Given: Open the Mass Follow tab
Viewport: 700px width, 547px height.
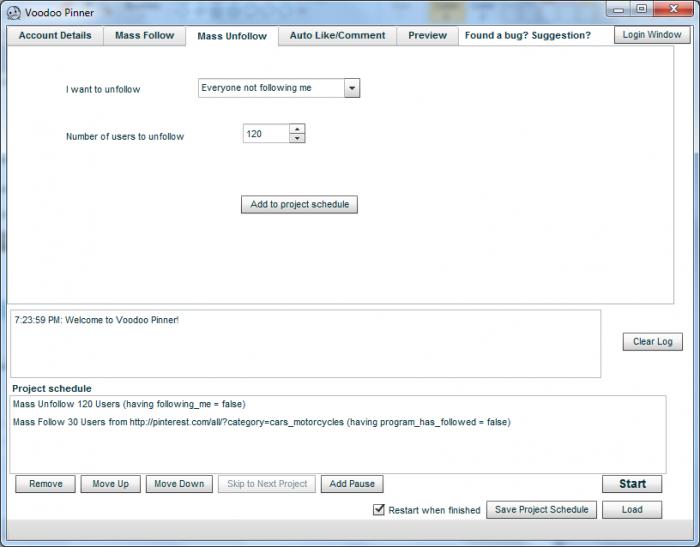Looking at the screenshot, I should pos(145,36).
